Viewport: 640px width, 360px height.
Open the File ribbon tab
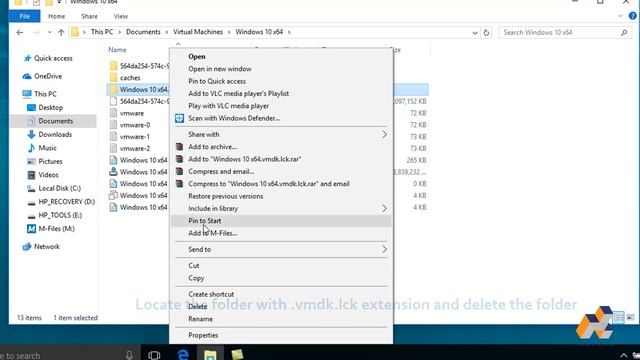[x=24, y=16]
